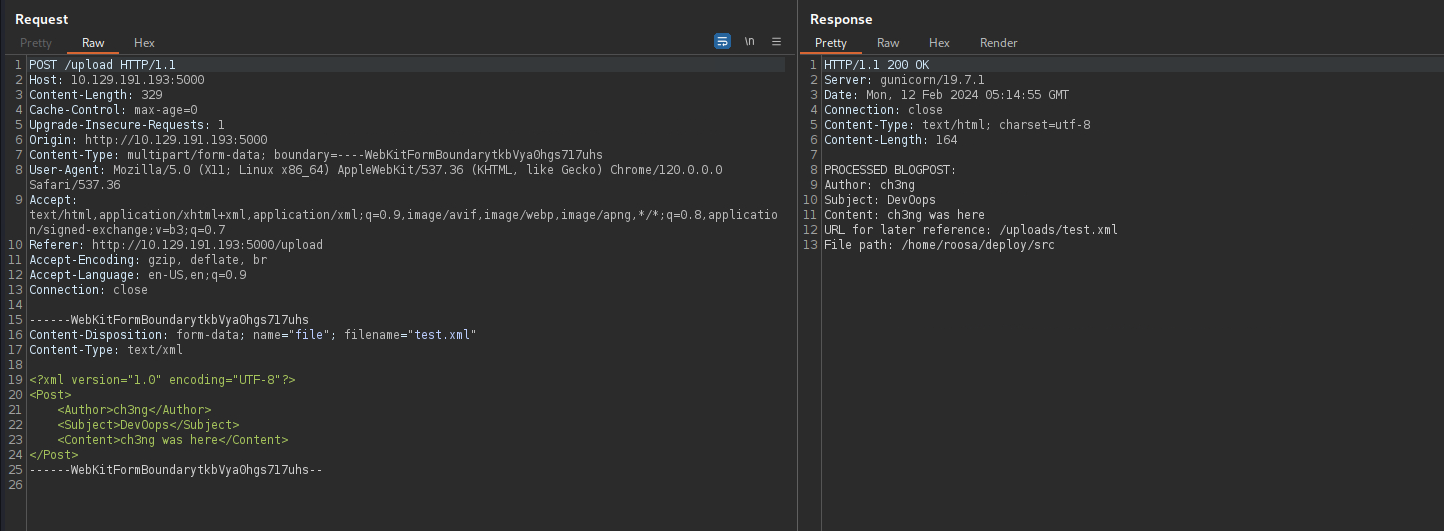Image resolution: width=1444 pixels, height=531 pixels.
Task: Click 'Content-Type: text/html; charset=utf-8' response header
Action: 957,125
